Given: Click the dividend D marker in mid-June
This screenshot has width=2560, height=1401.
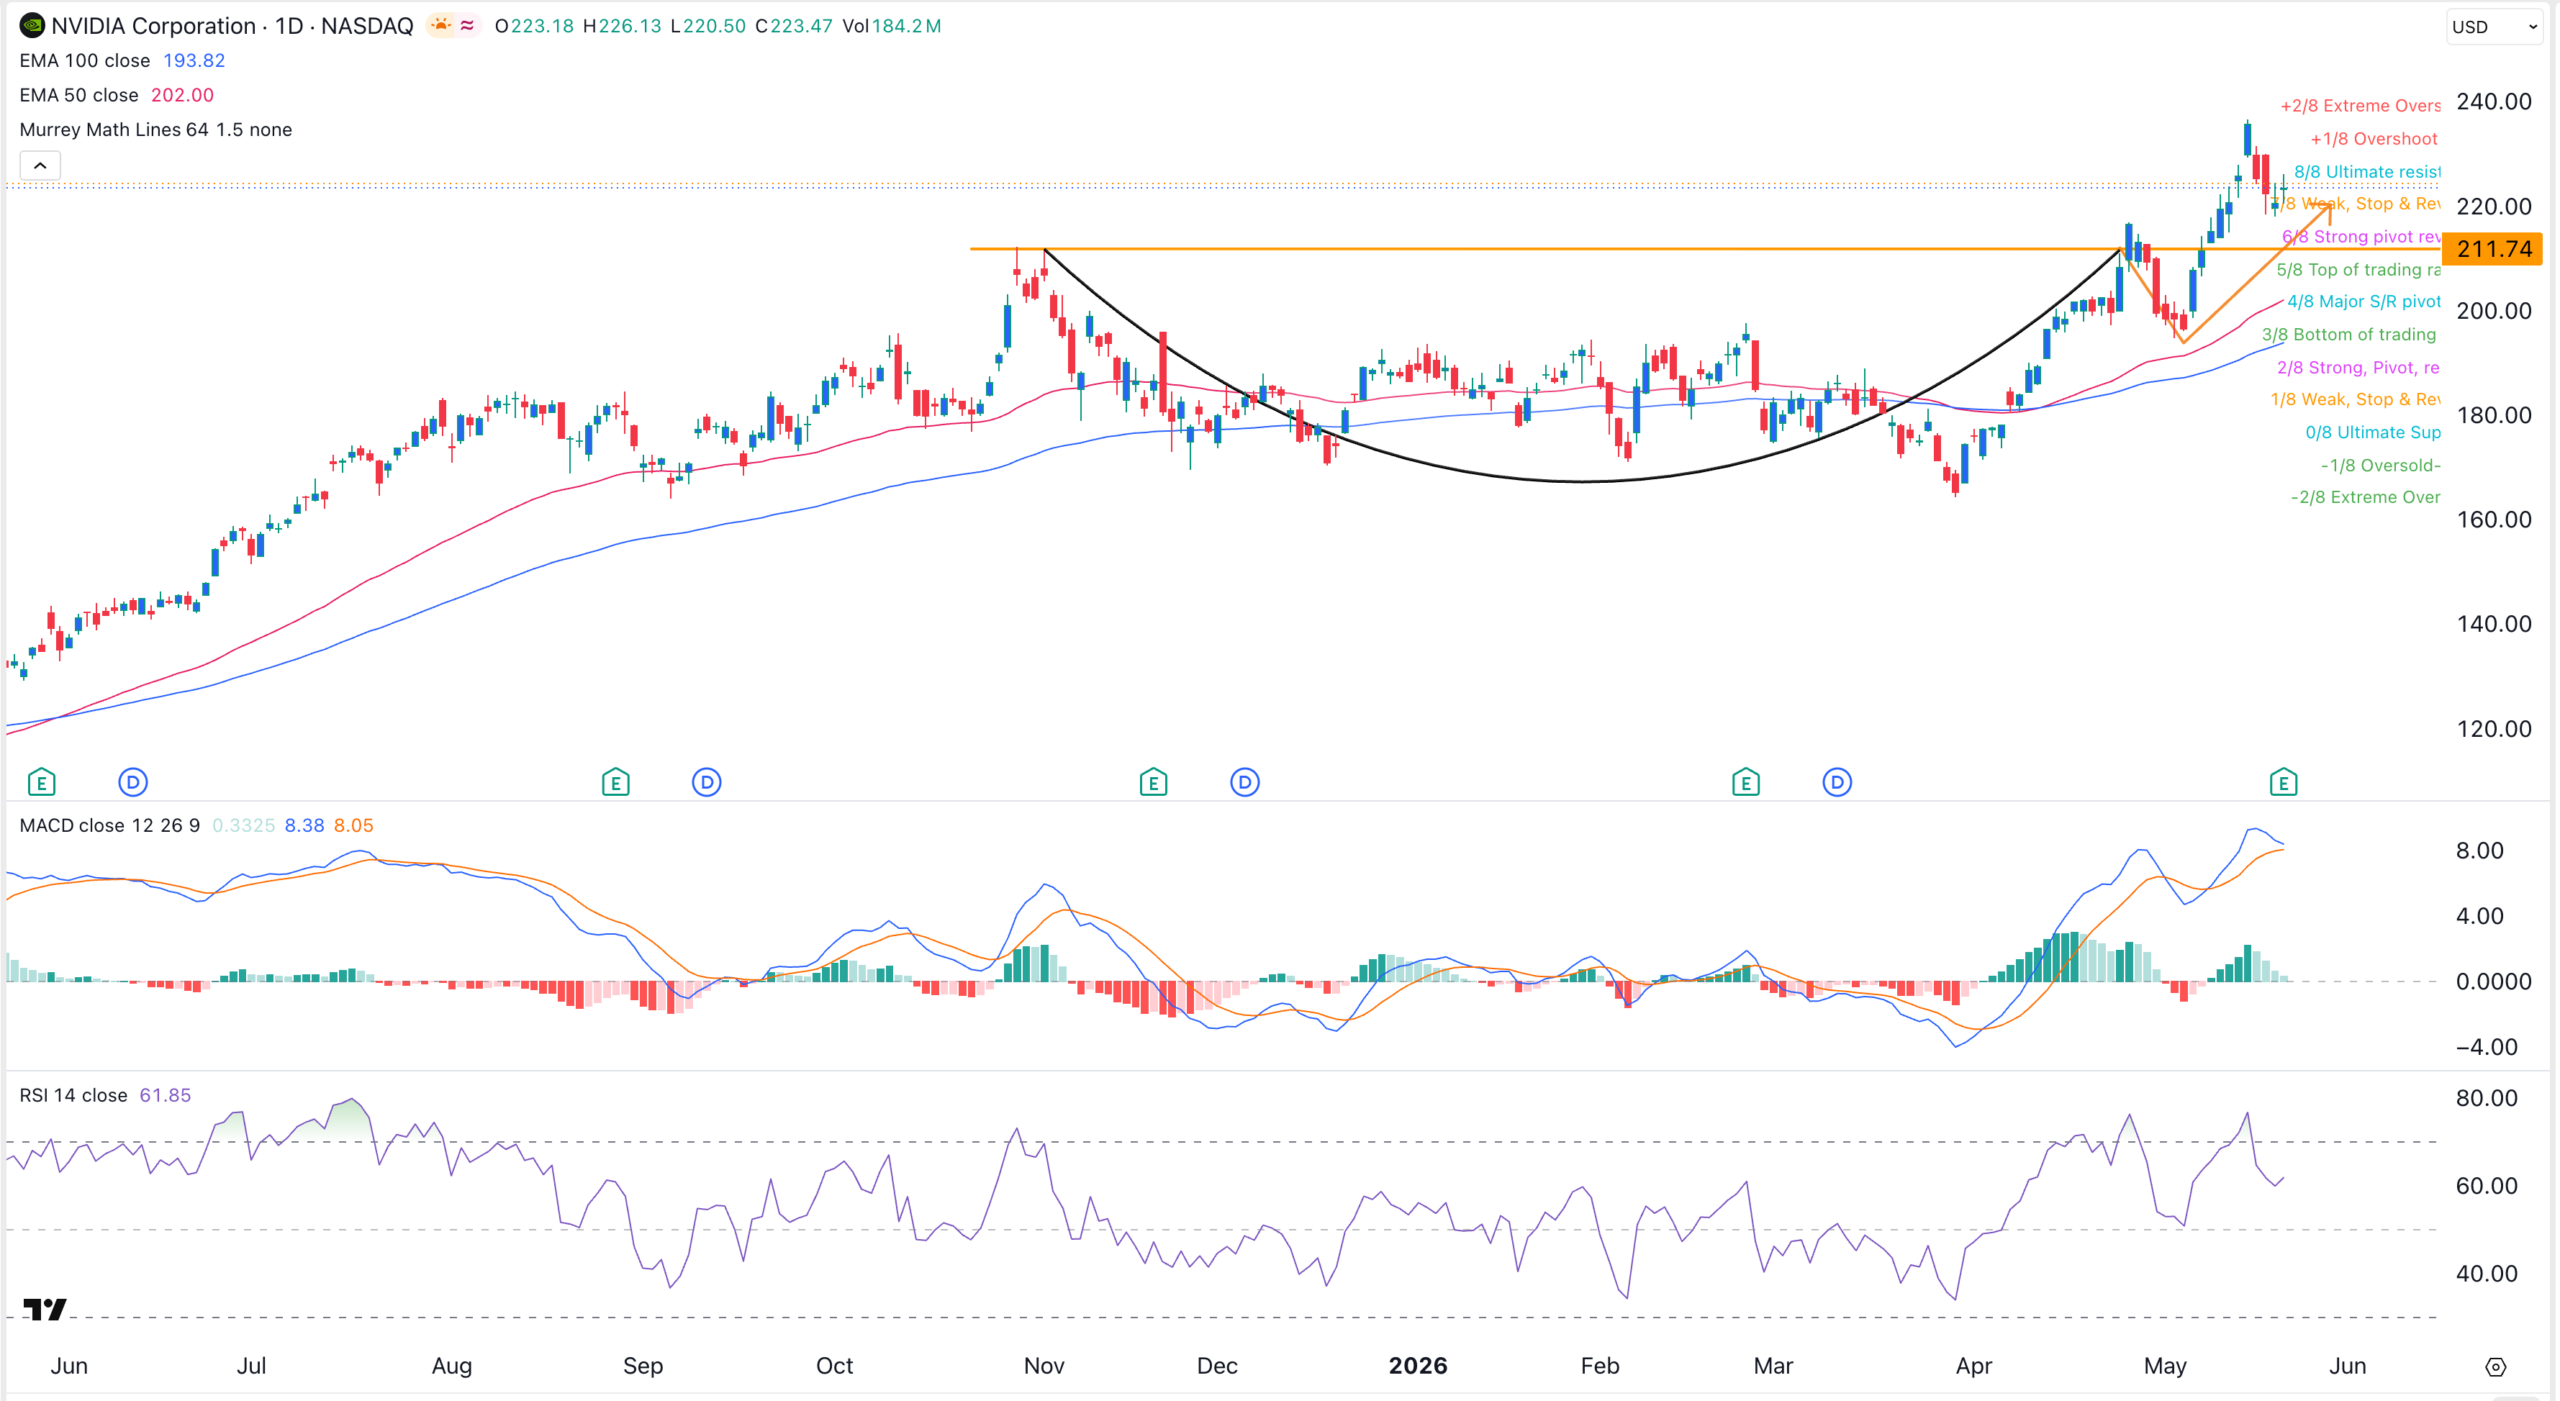Looking at the screenshot, I should pos(133,782).
